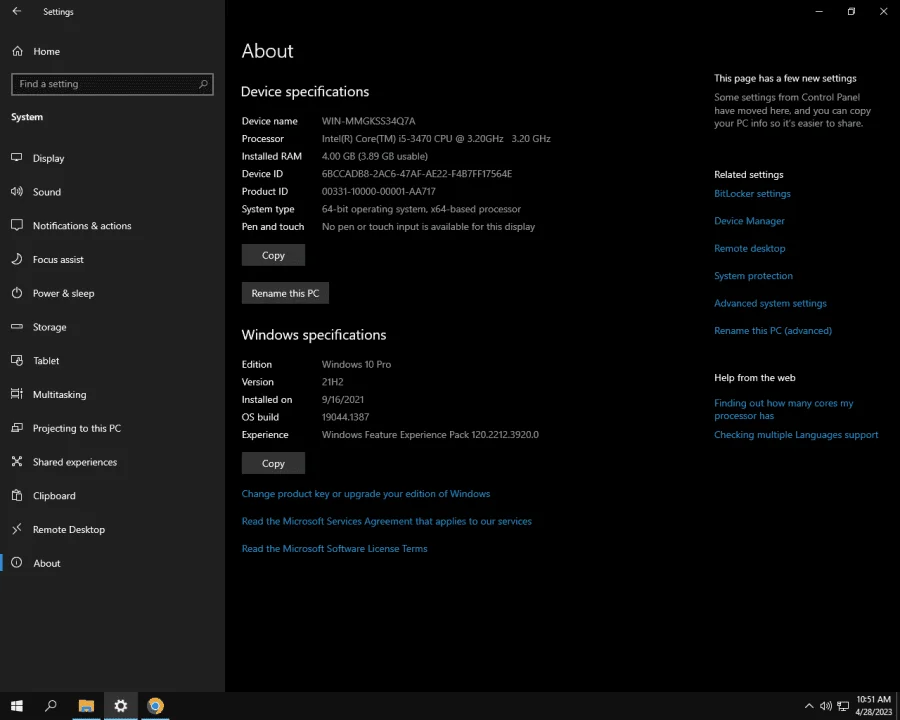Screen dimensions: 900x720
Task: Open Change product key or upgrade link
Action: [366, 493]
